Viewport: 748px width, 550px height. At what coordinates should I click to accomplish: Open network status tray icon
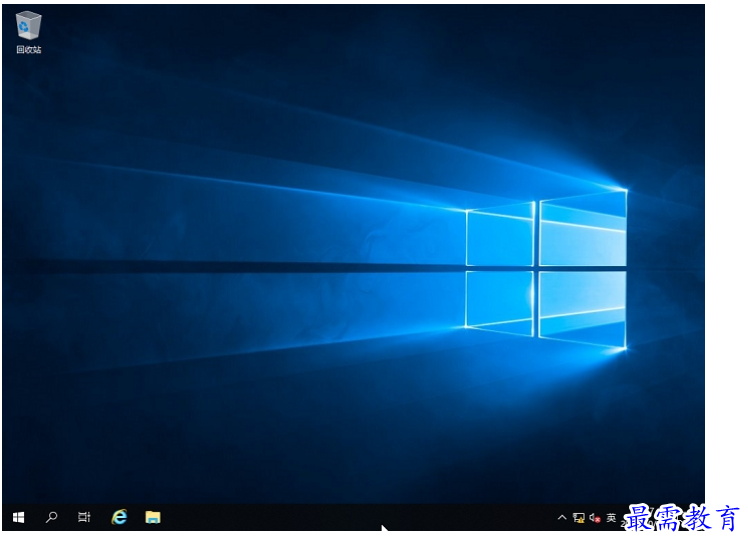coord(579,518)
